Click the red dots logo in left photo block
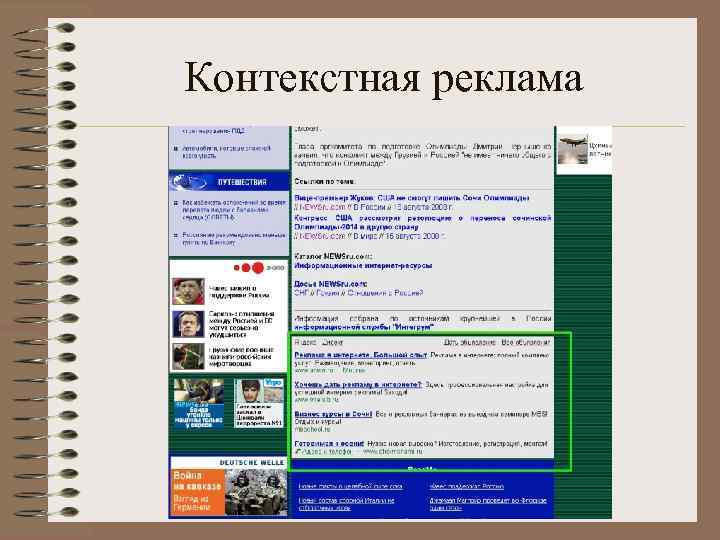The height and width of the screenshot is (540, 720). (249, 268)
